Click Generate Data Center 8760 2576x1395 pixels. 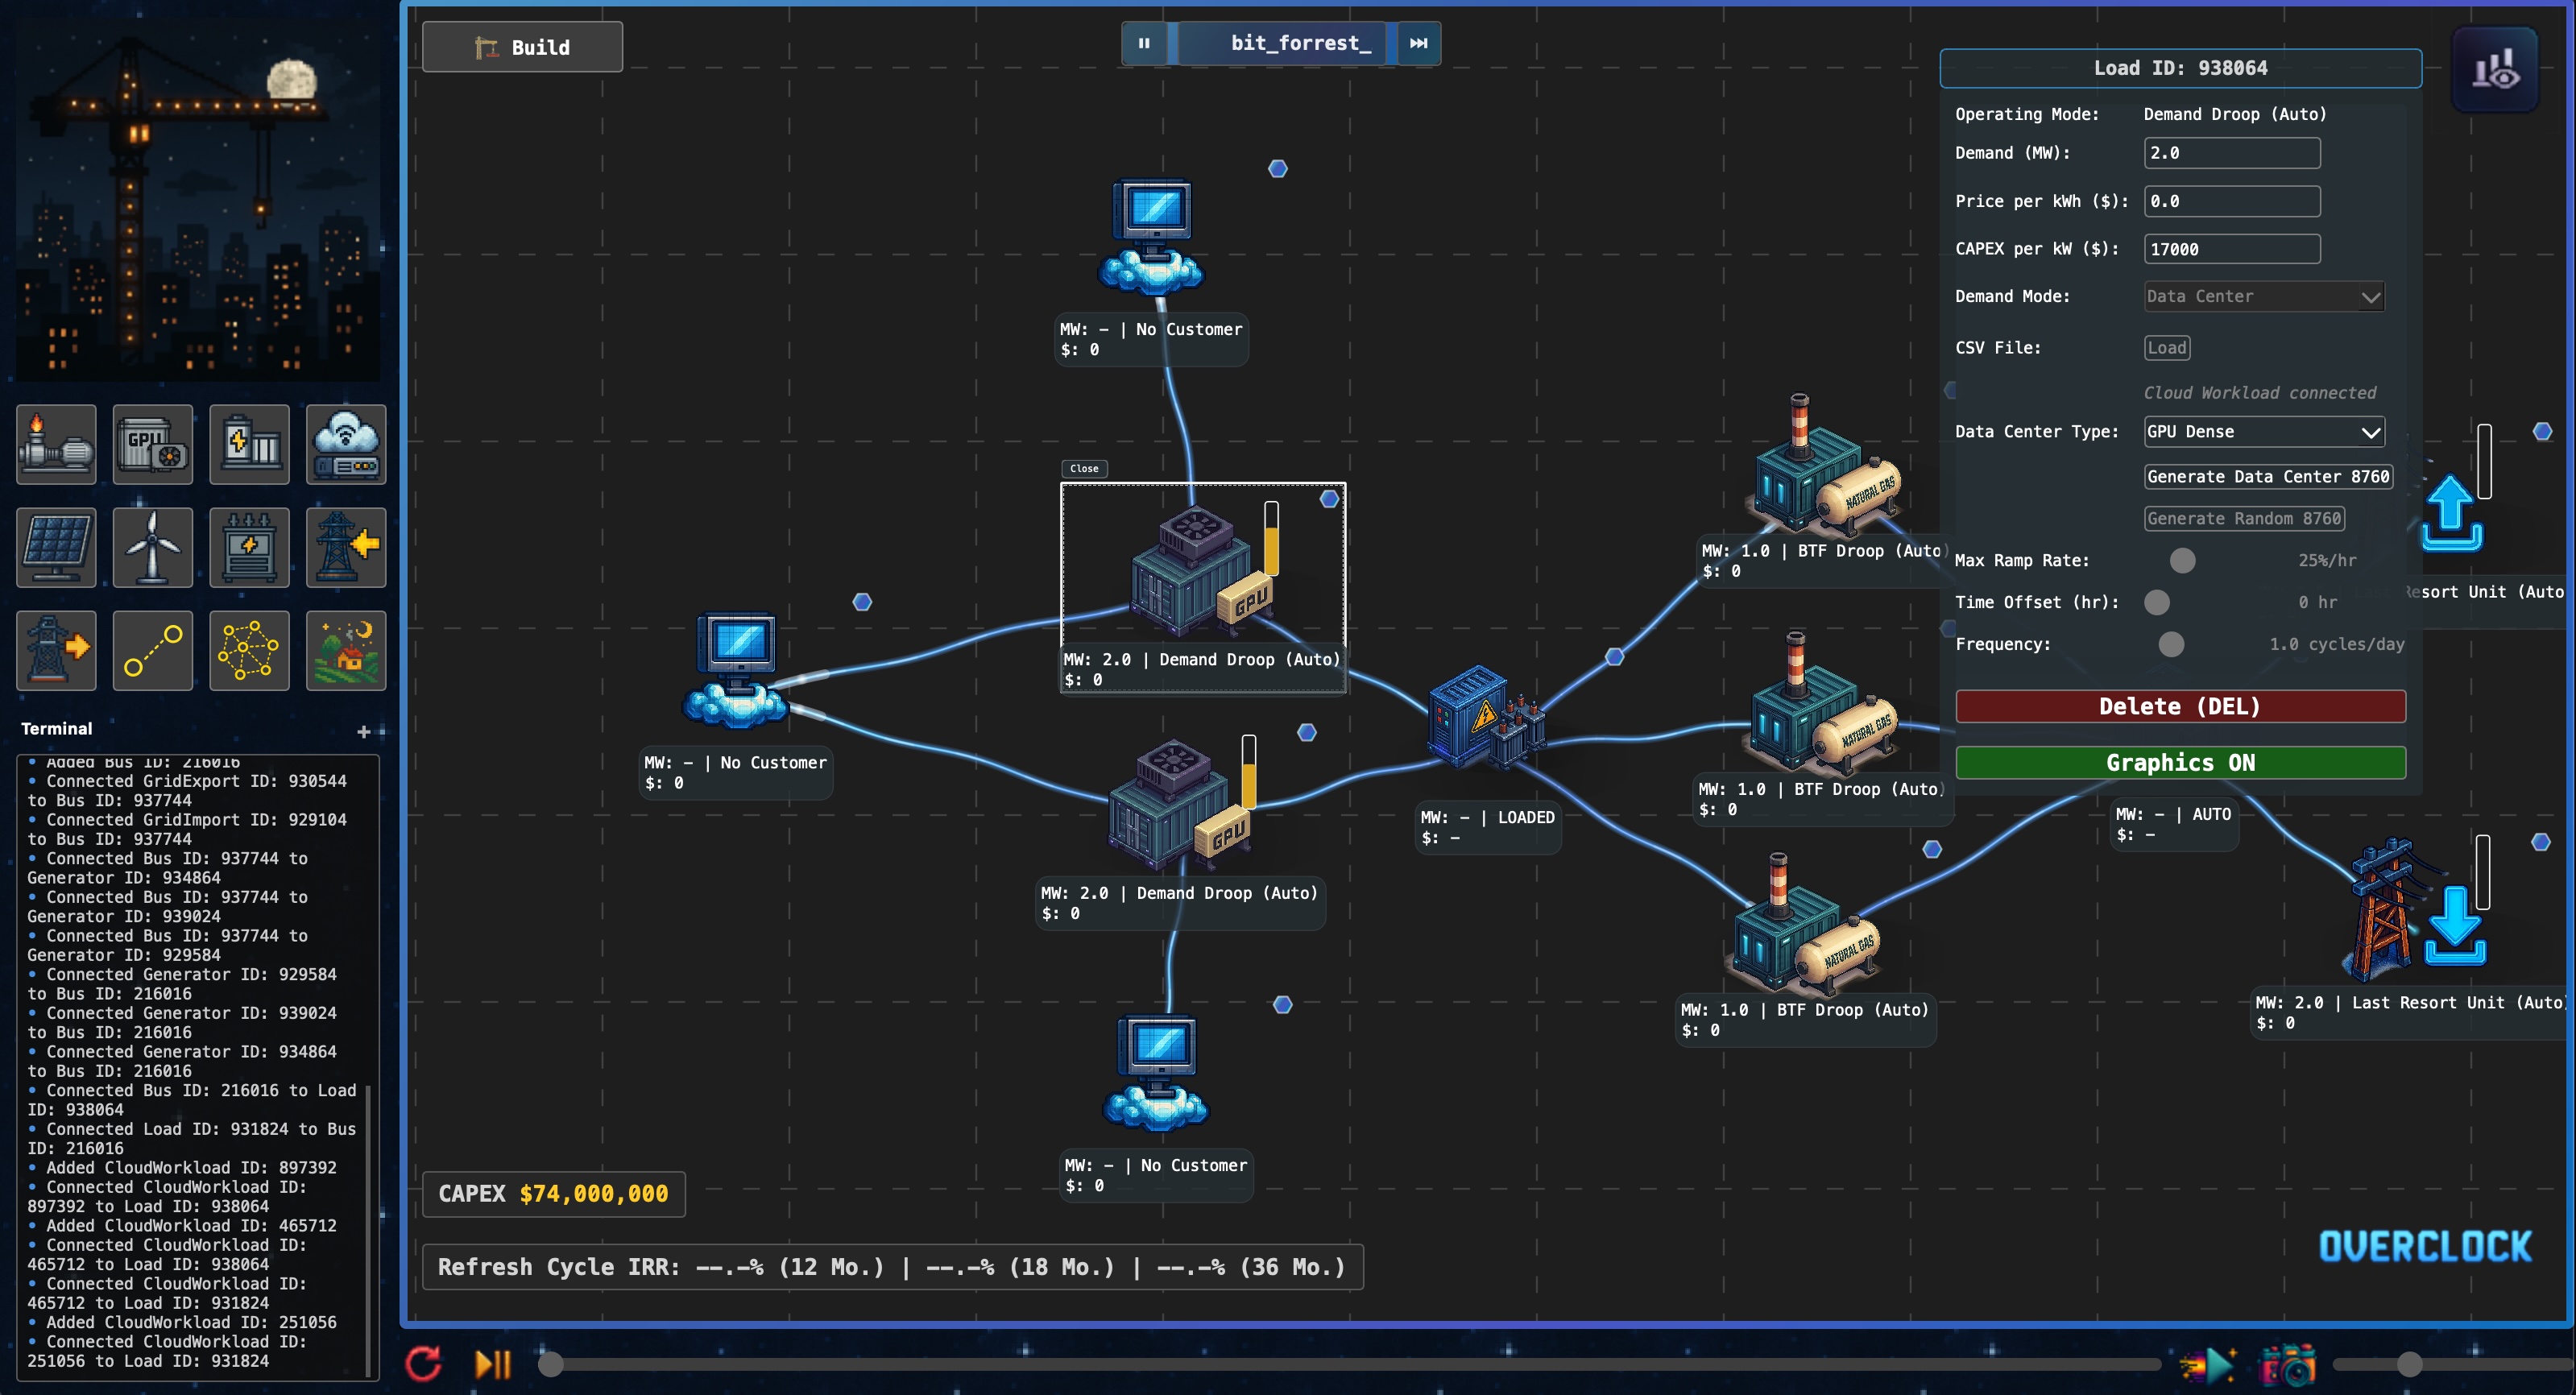pos(2267,477)
